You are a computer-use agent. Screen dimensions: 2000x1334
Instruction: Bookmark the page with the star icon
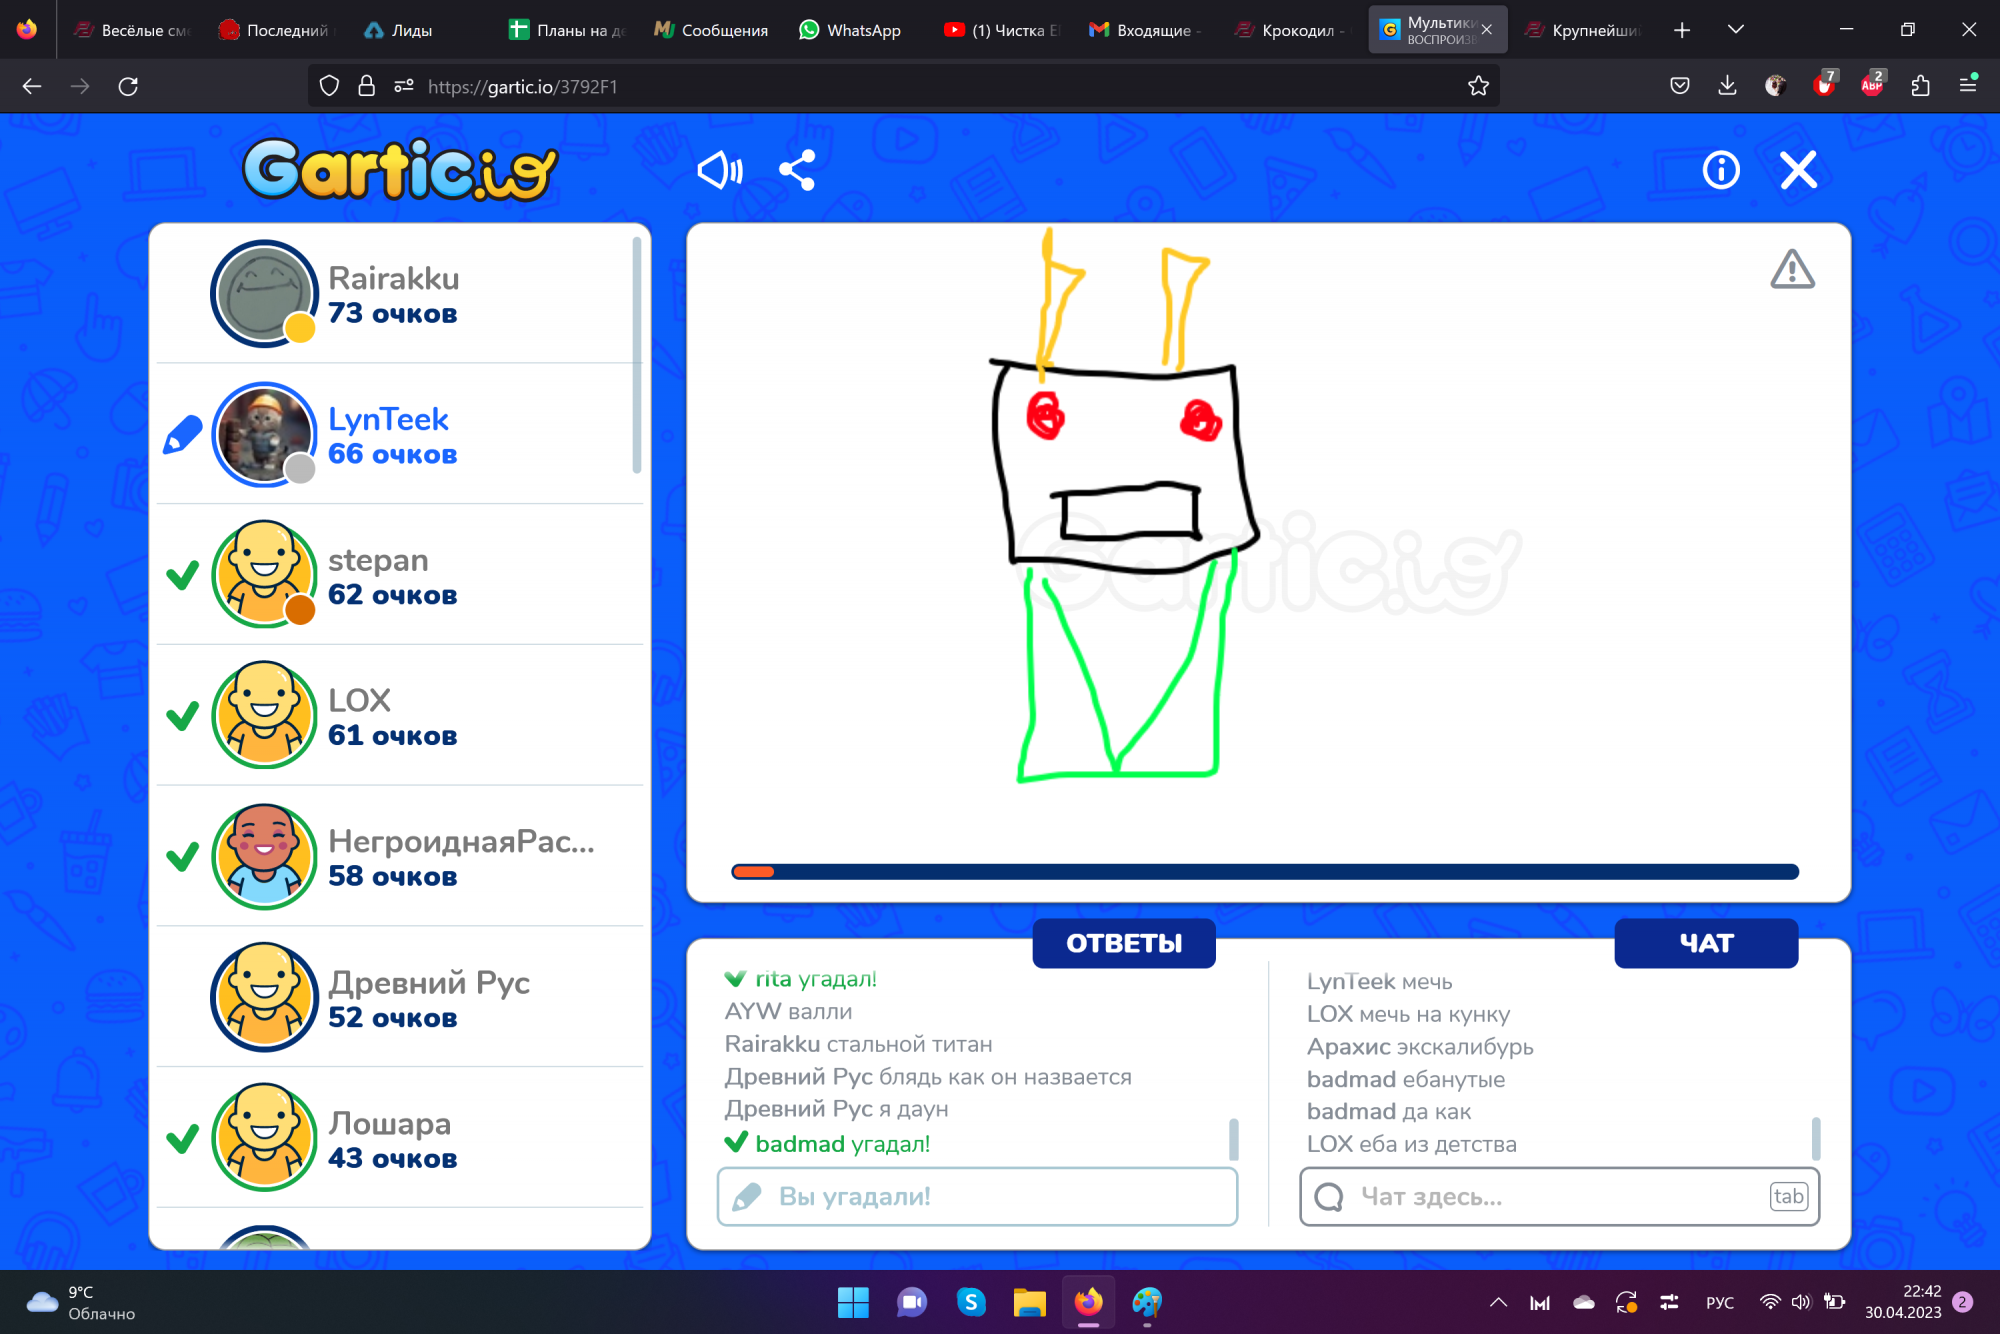coord(1479,86)
